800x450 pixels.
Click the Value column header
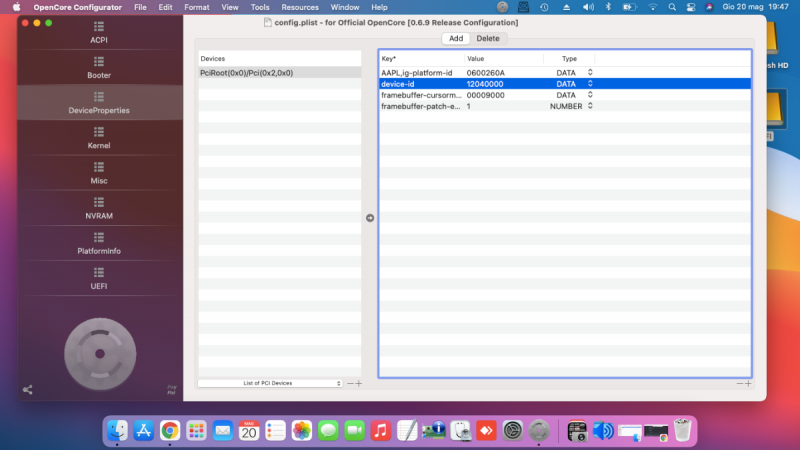[476, 59]
